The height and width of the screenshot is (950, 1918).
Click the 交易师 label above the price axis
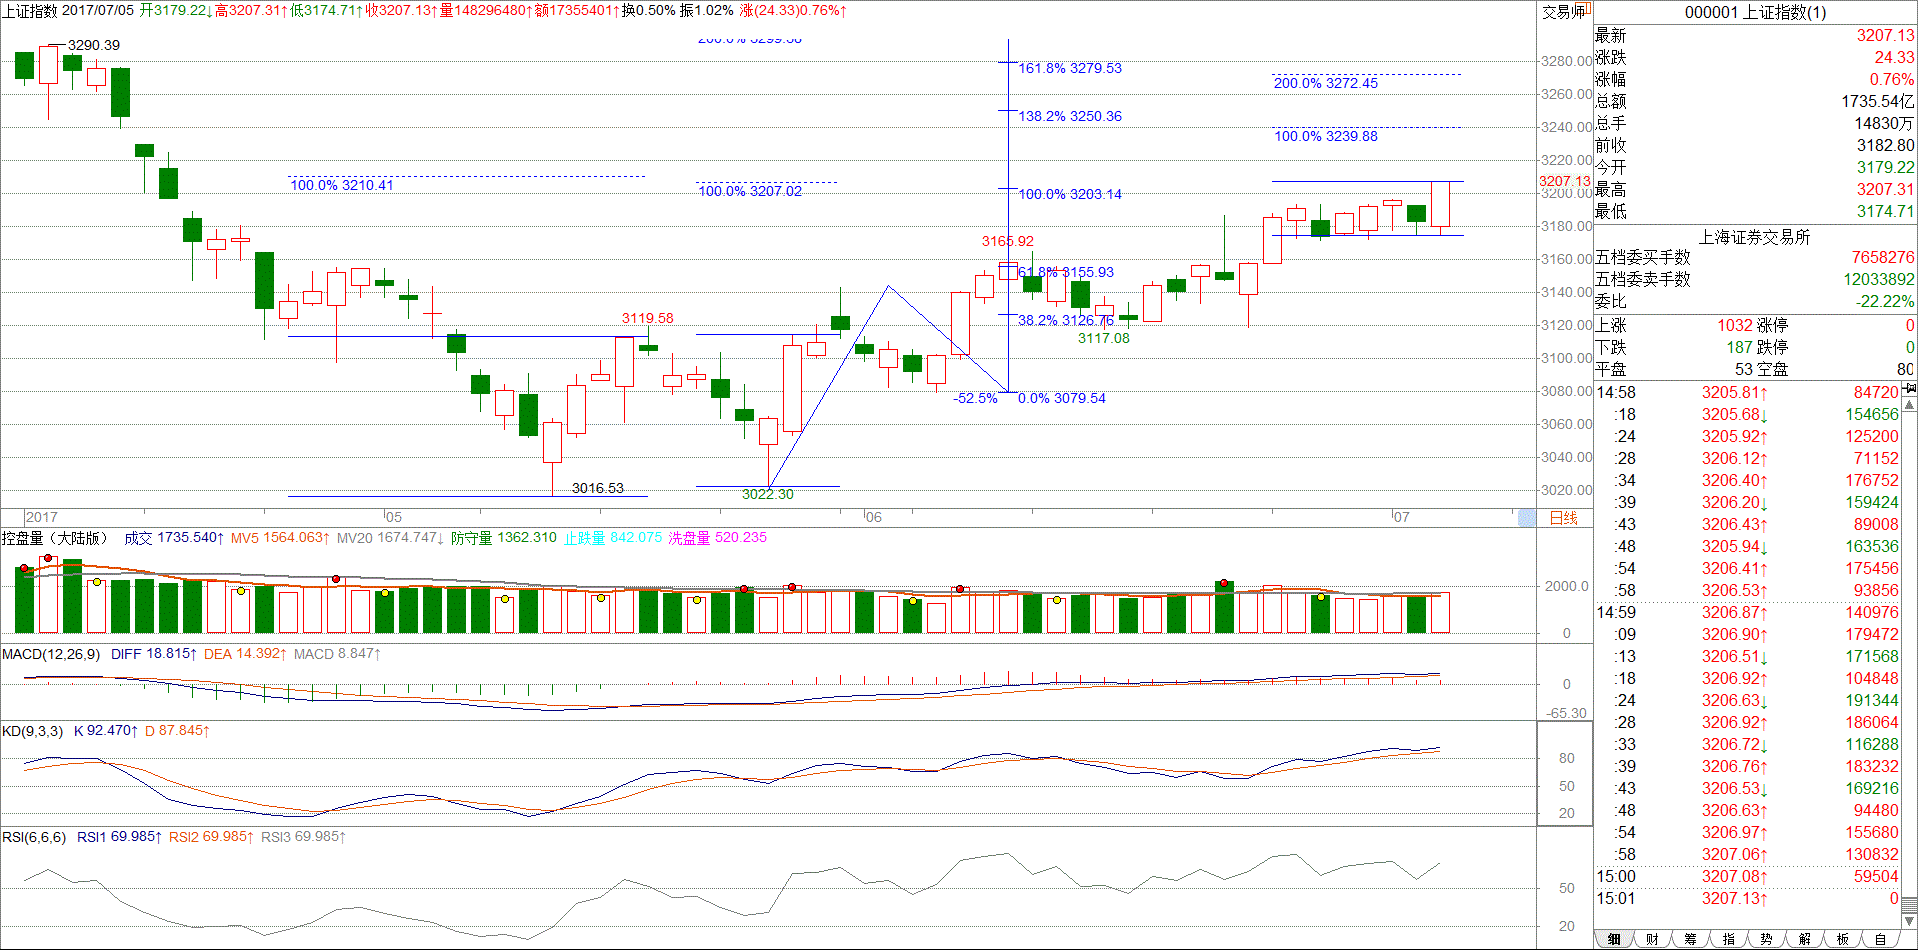[1564, 12]
